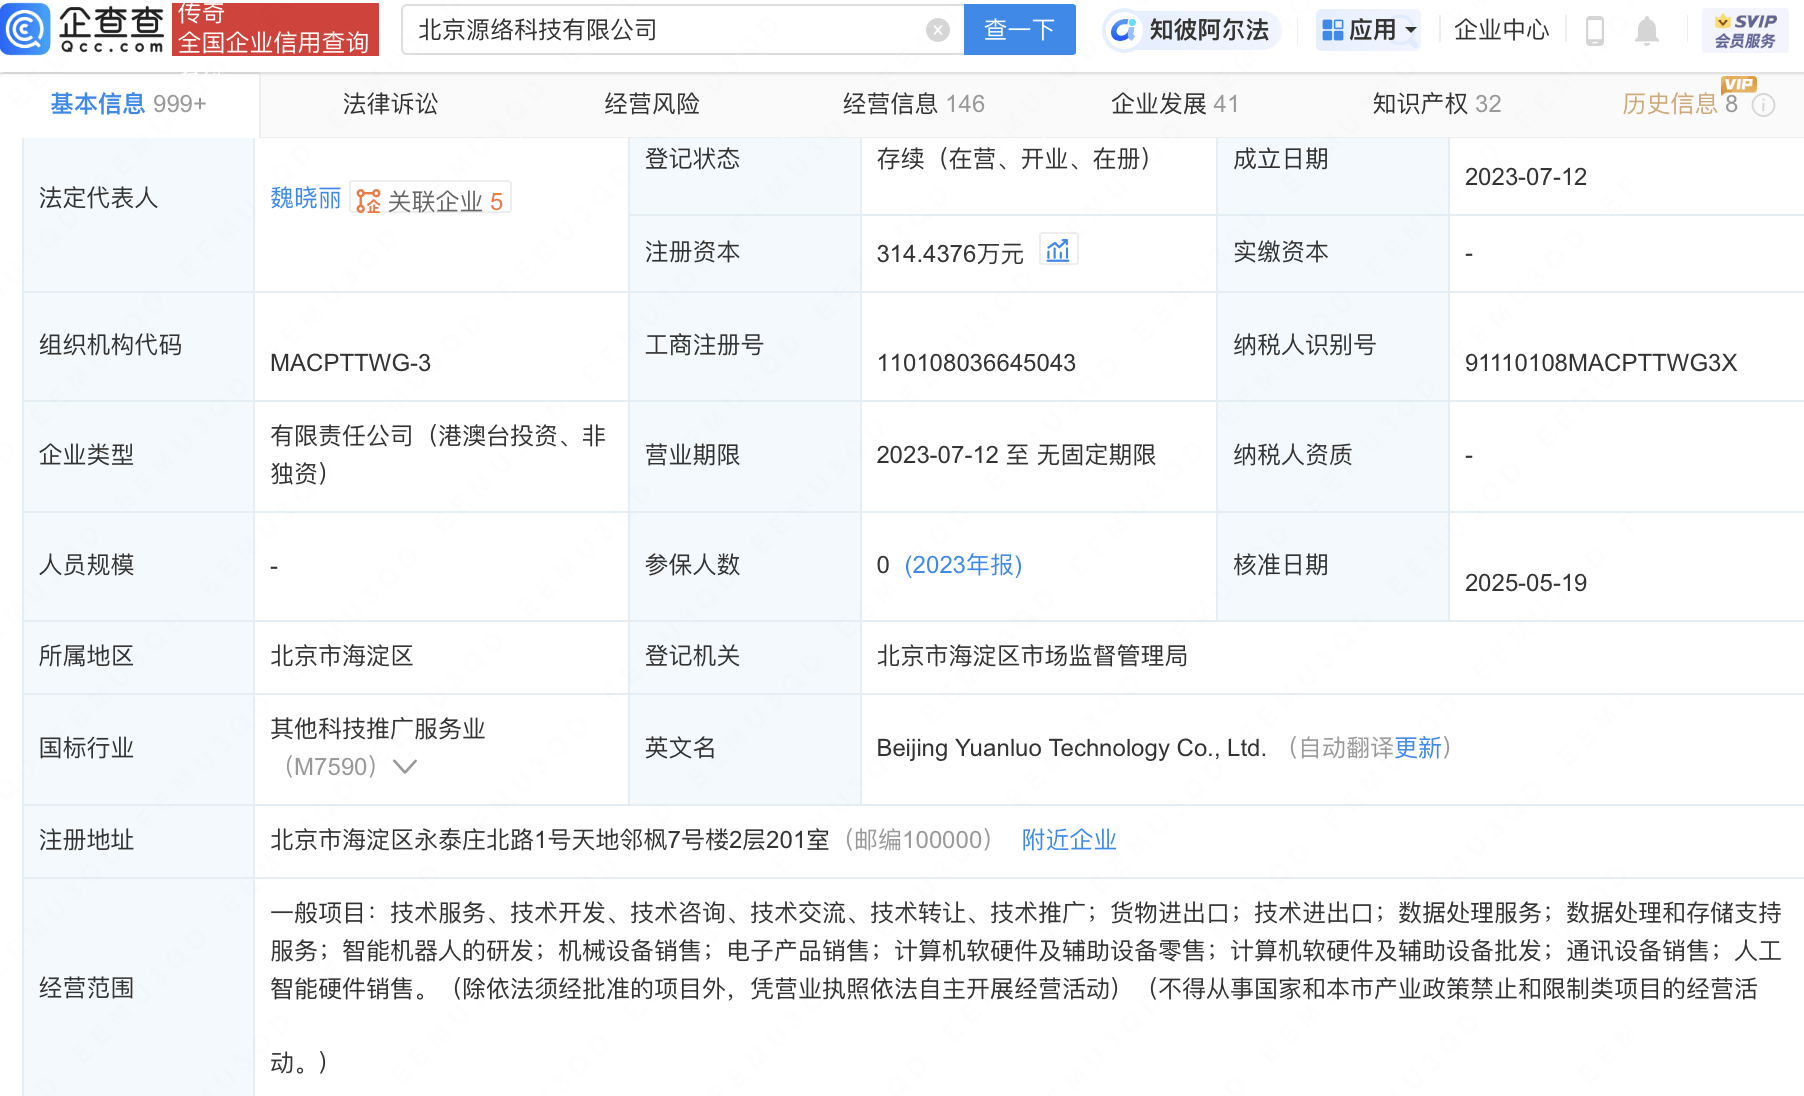Select organization code MACPTTWG-3
1804x1096 pixels.
tap(350, 363)
